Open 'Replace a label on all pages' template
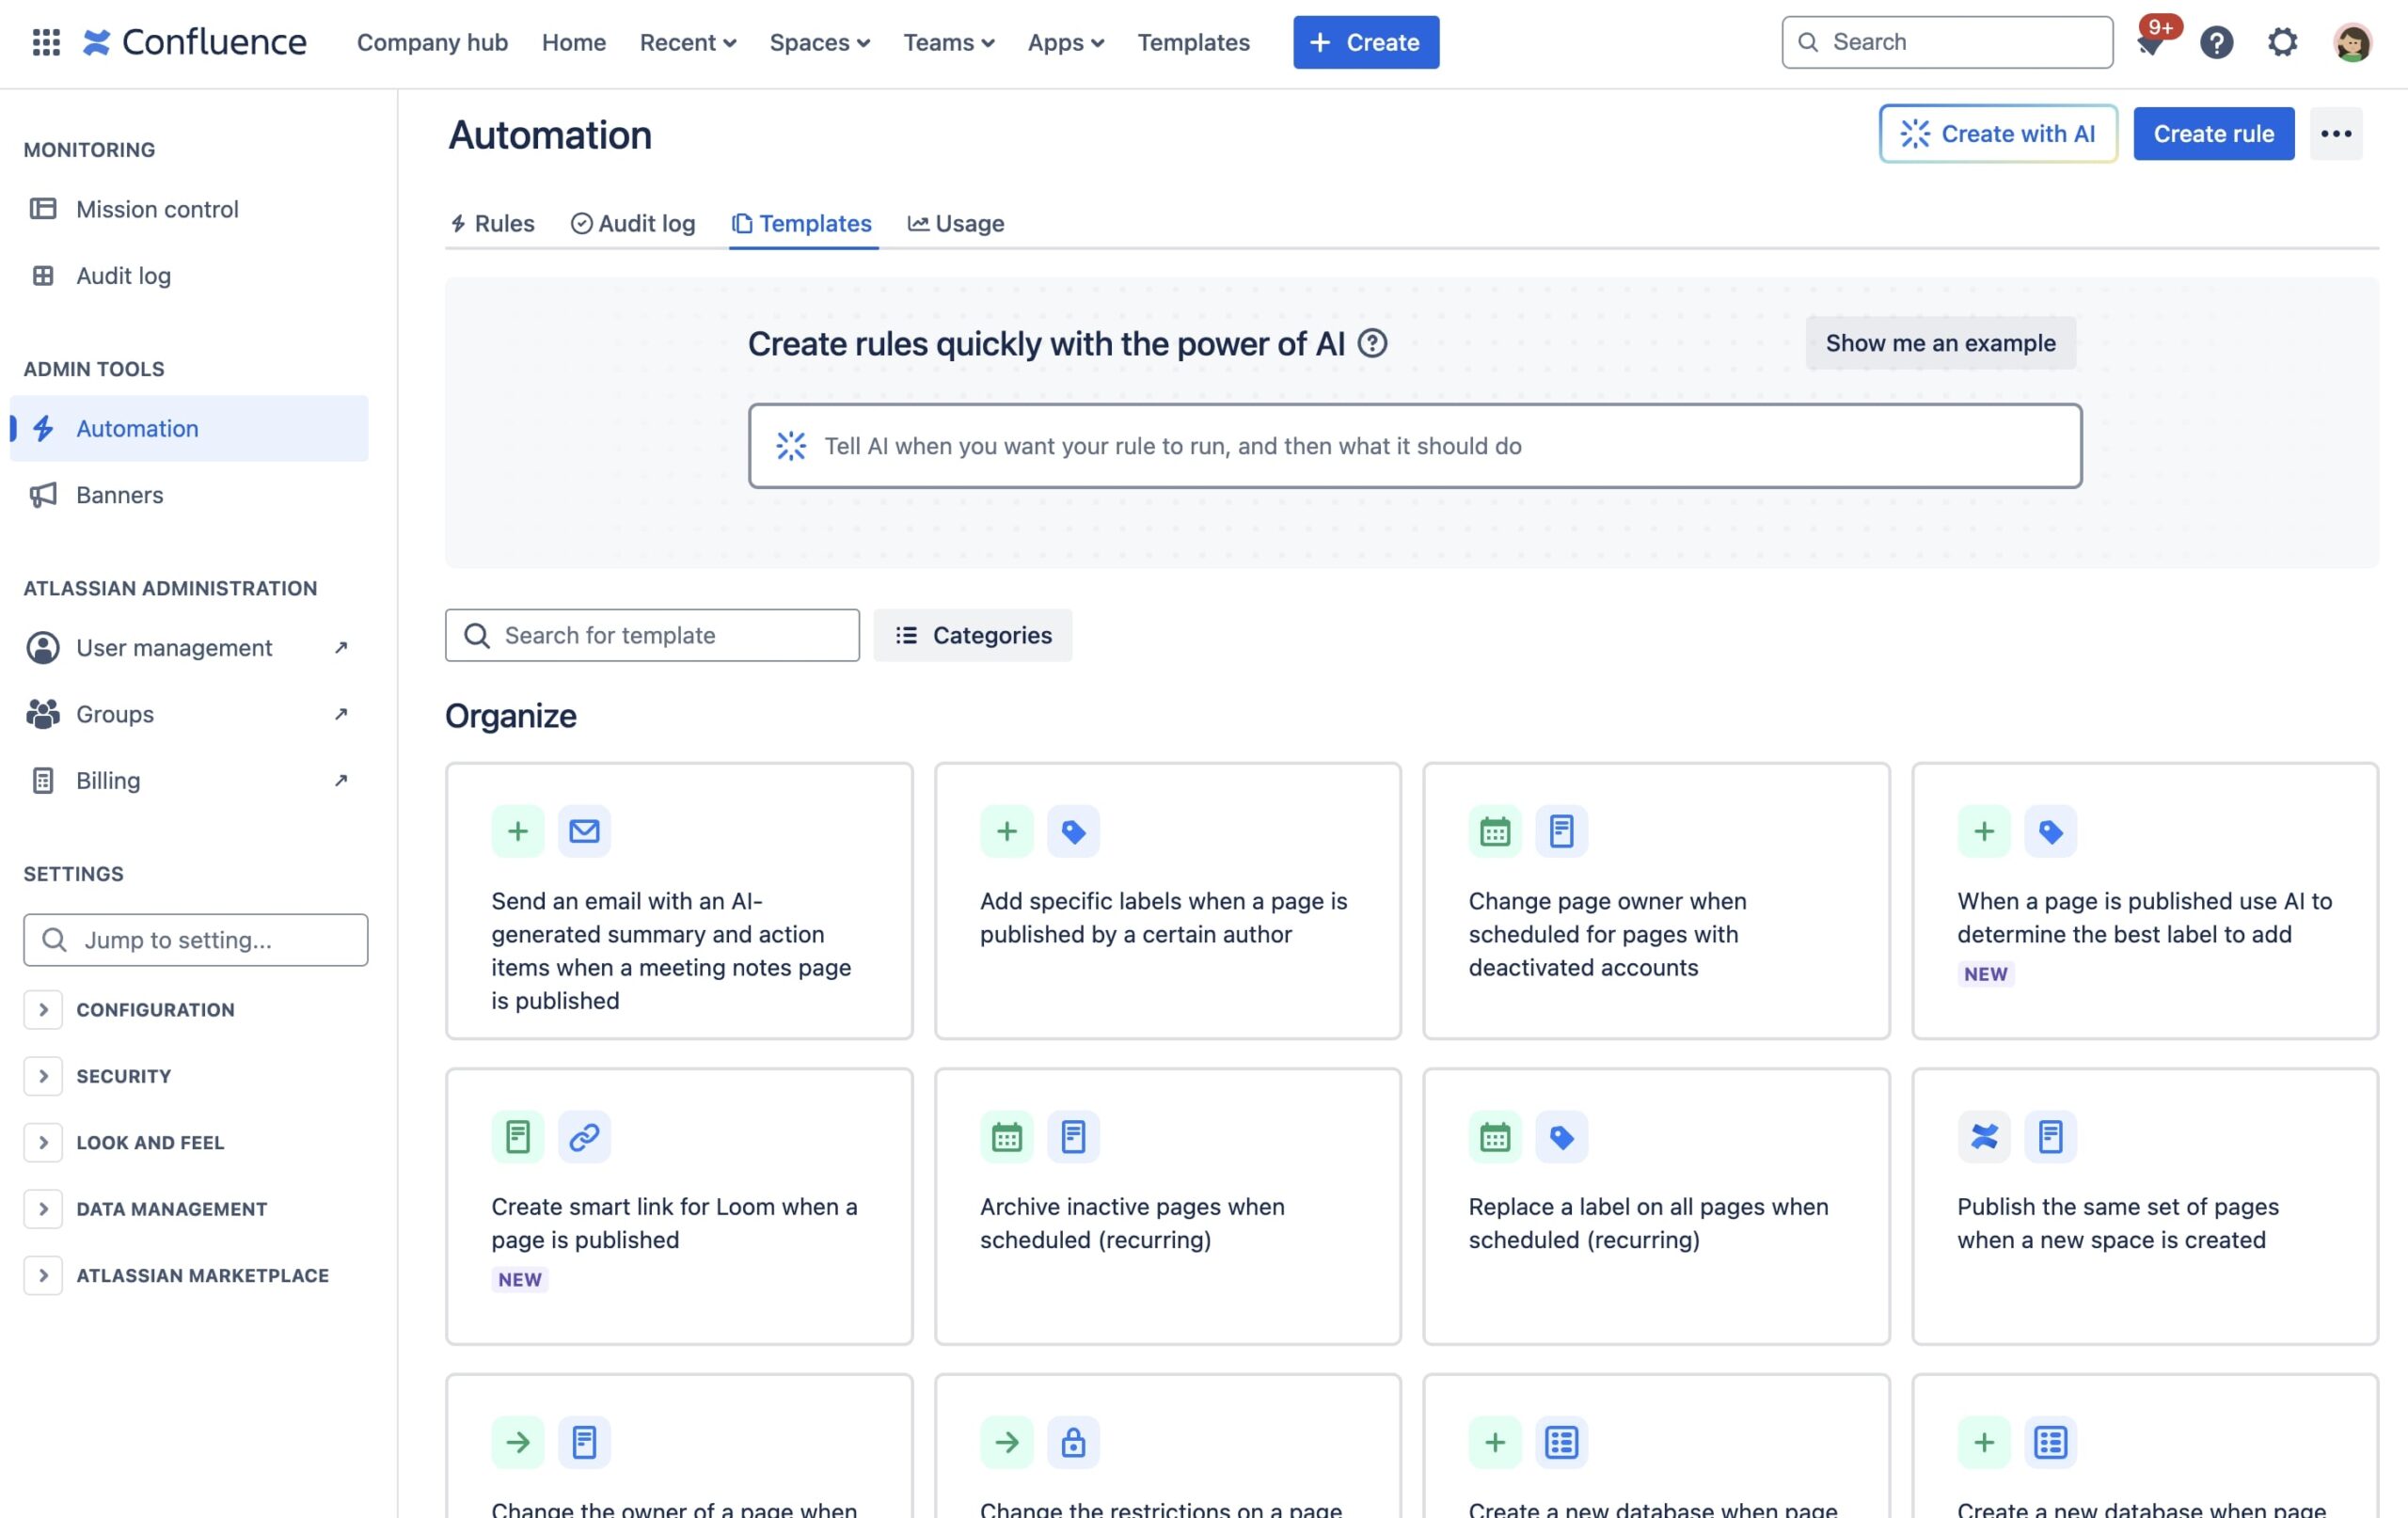The height and width of the screenshot is (1518, 2408). click(x=1656, y=1207)
